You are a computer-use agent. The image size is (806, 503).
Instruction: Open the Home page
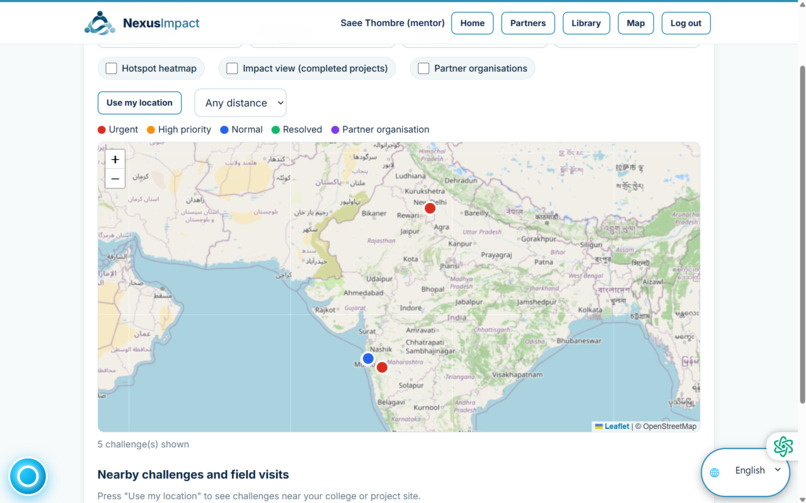[x=472, y=23]
